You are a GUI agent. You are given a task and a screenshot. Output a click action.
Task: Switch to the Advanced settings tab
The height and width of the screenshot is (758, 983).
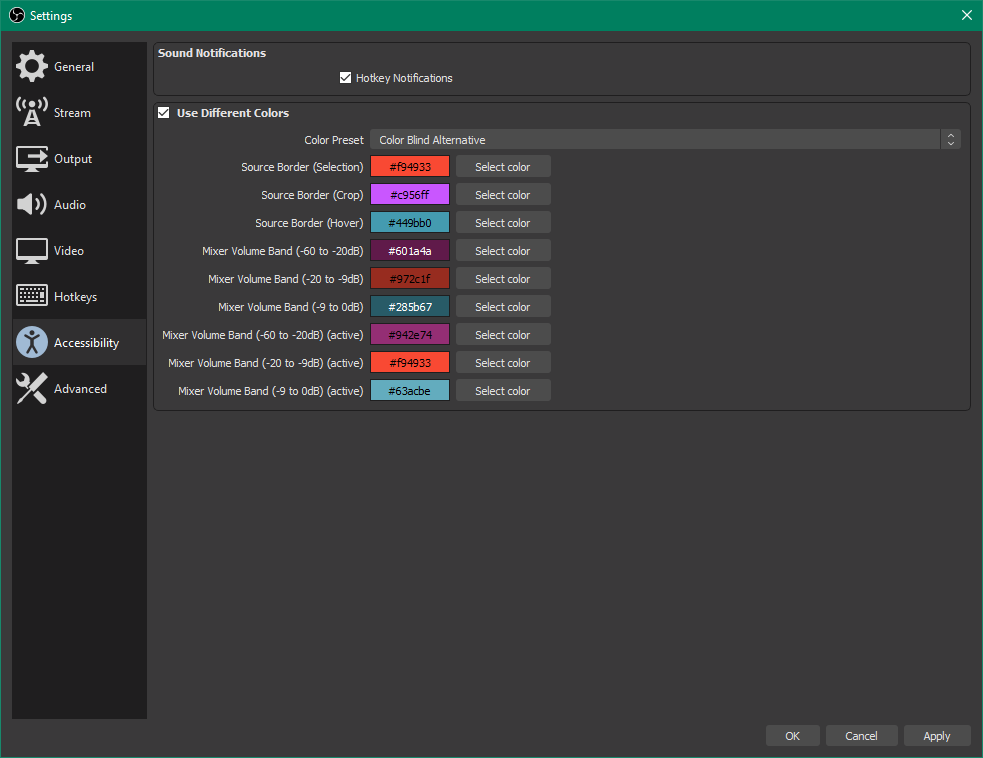[79, 388]
